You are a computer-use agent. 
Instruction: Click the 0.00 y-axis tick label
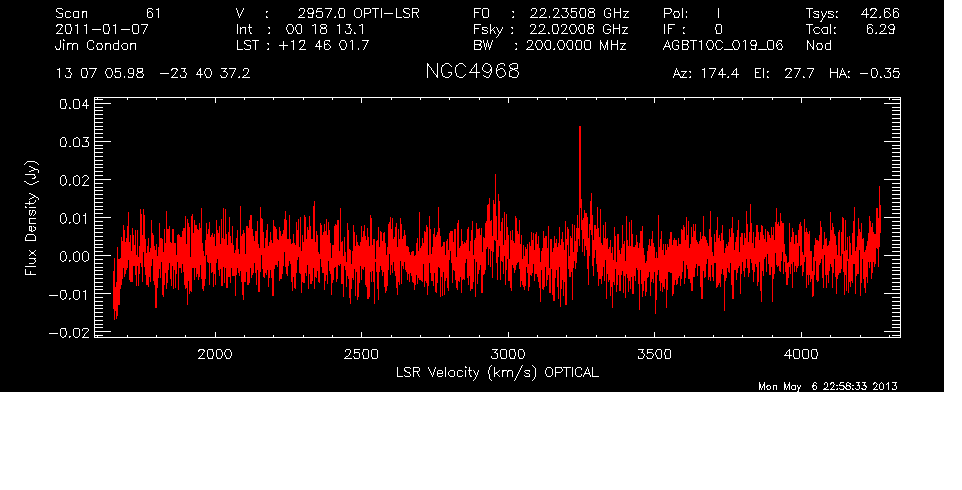point(74,256)
